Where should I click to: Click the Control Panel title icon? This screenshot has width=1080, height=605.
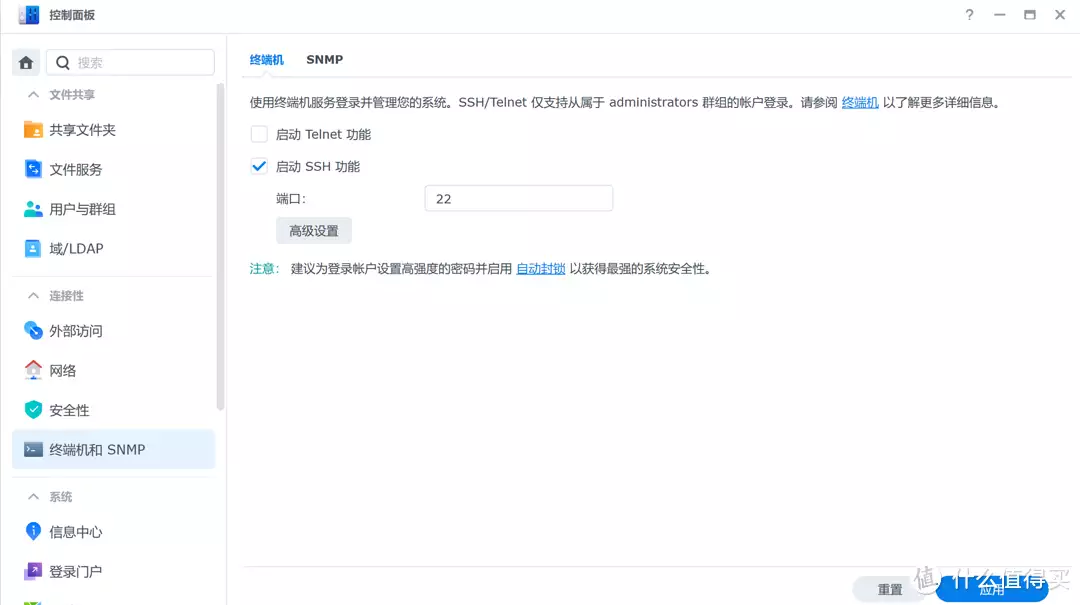coord(29,14)
